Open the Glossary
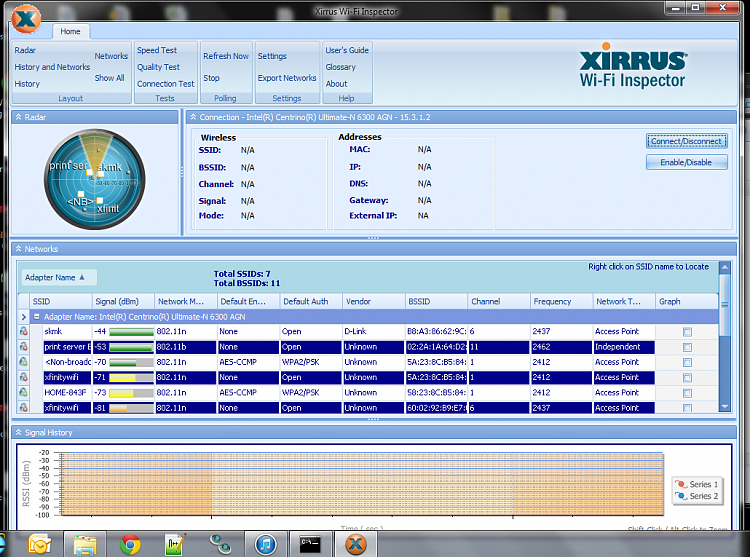Image resolution: width=750 pixels, height=557 pixels. [341, 67]
